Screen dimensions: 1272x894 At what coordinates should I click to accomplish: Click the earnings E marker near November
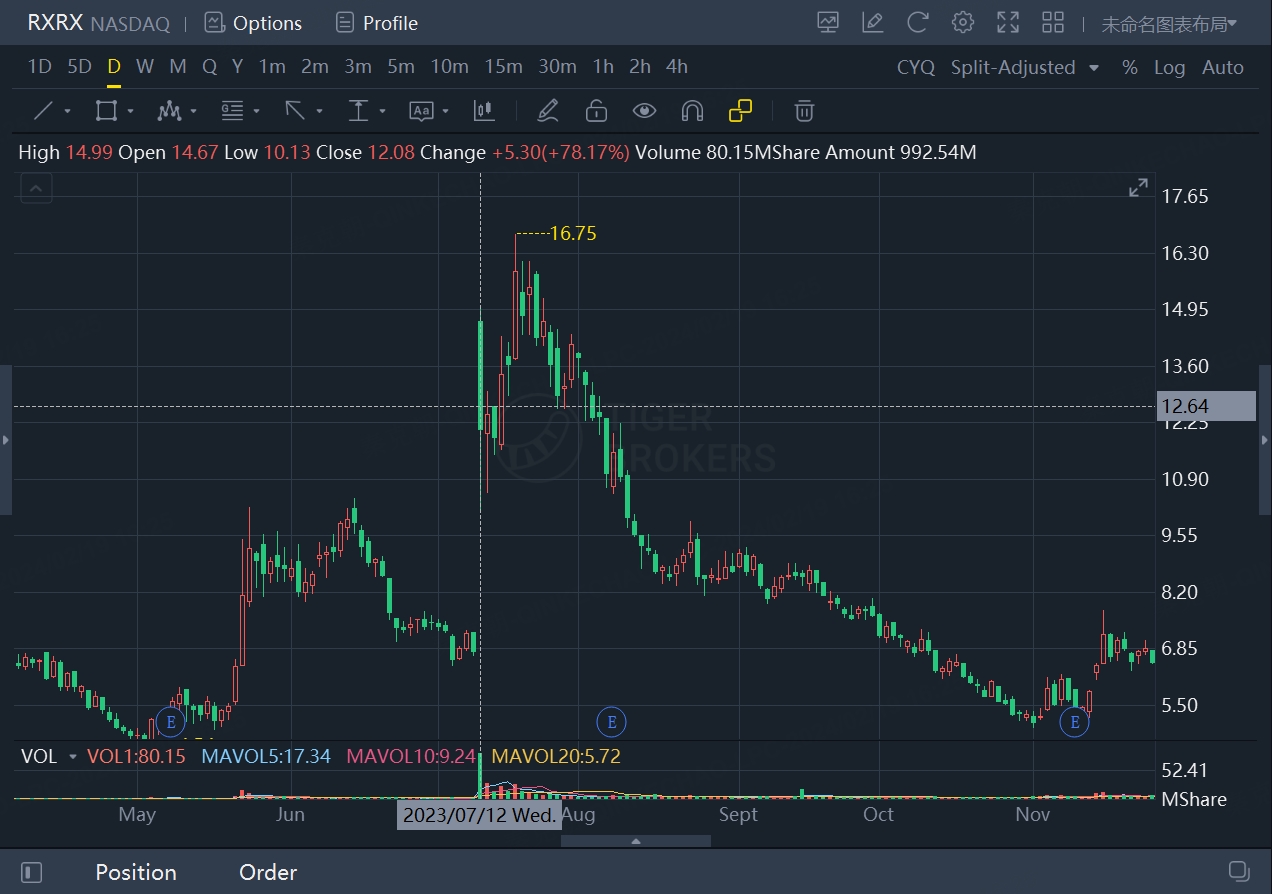(x=1075, y=721)
